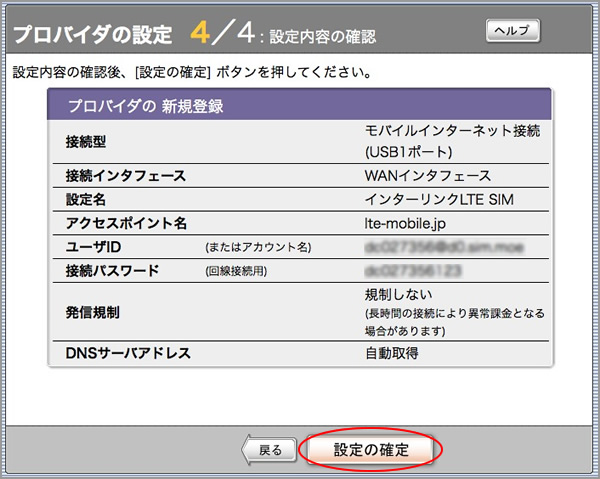Click the 接続パスワード row label
The height and width of the screenshot is (479, 600).
pyautogui.click(x=111, y=270)
